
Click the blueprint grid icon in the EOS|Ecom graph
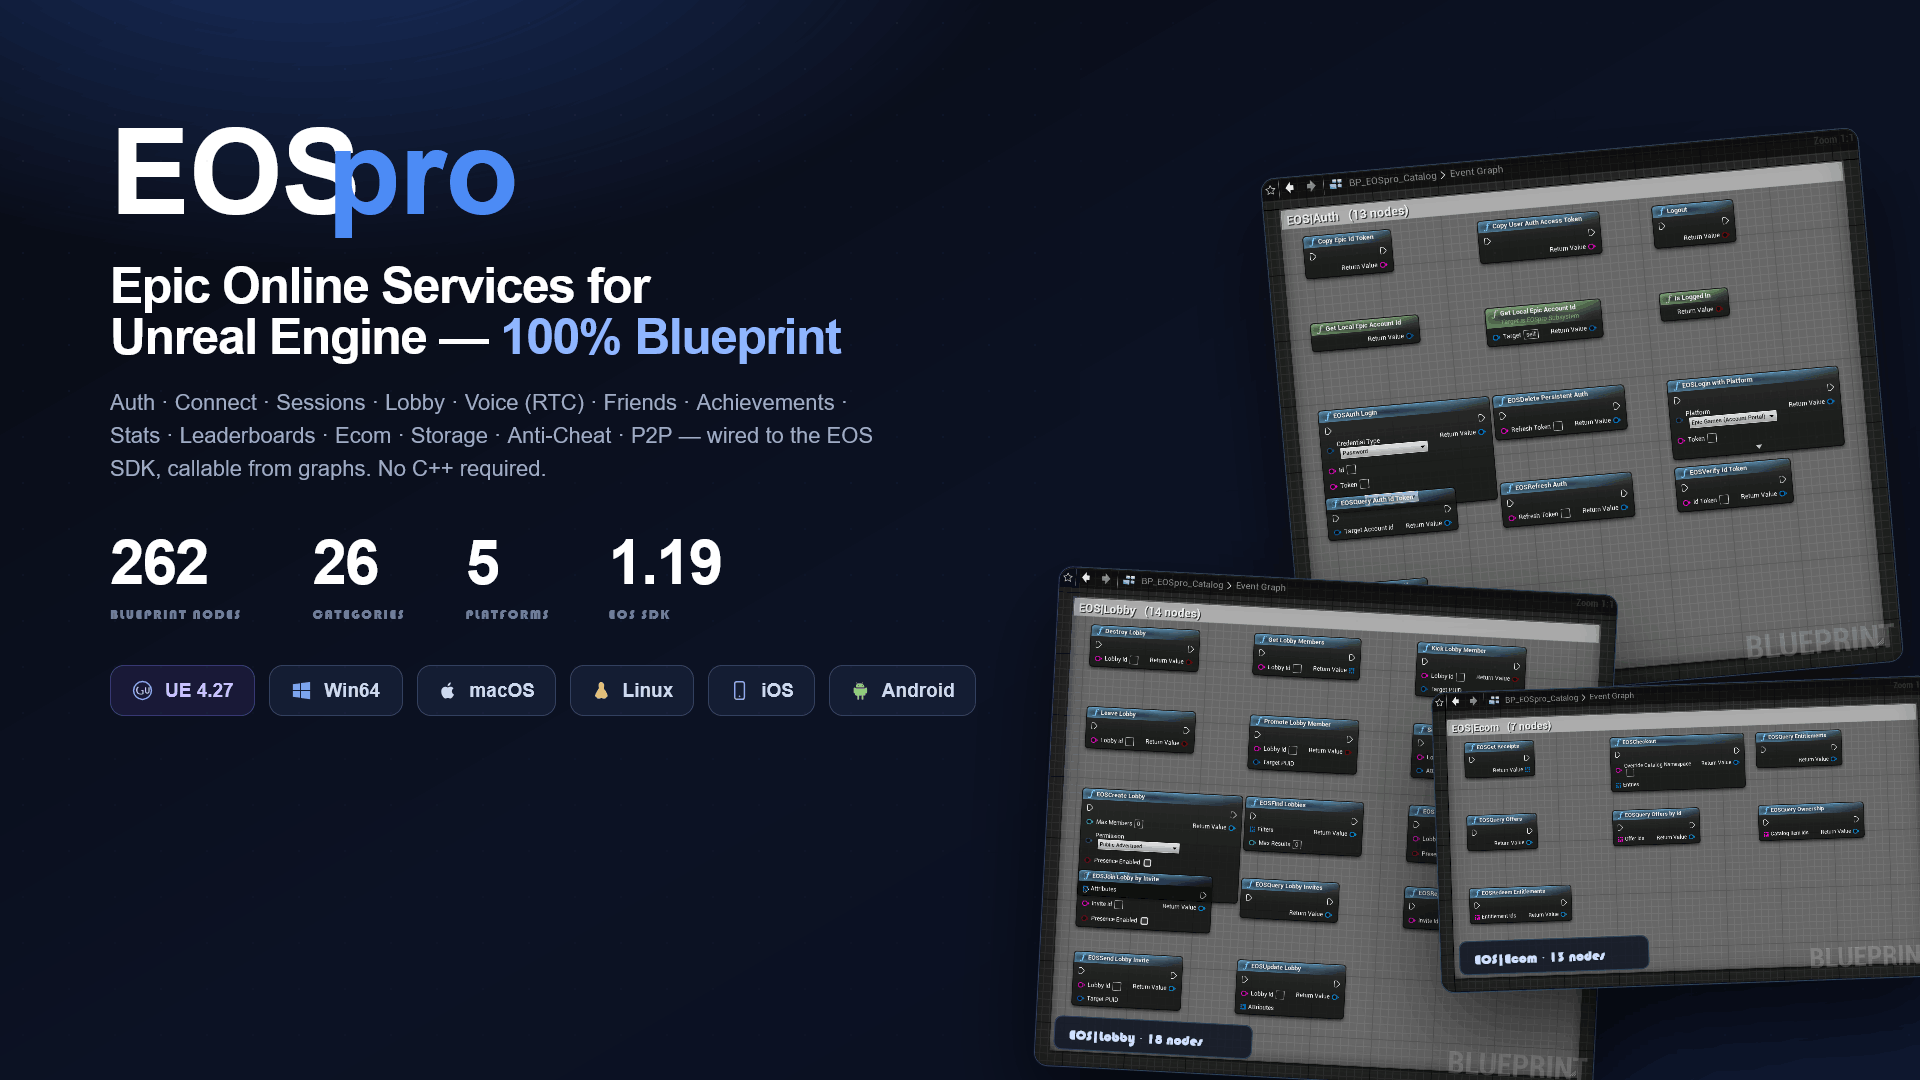1494,700
